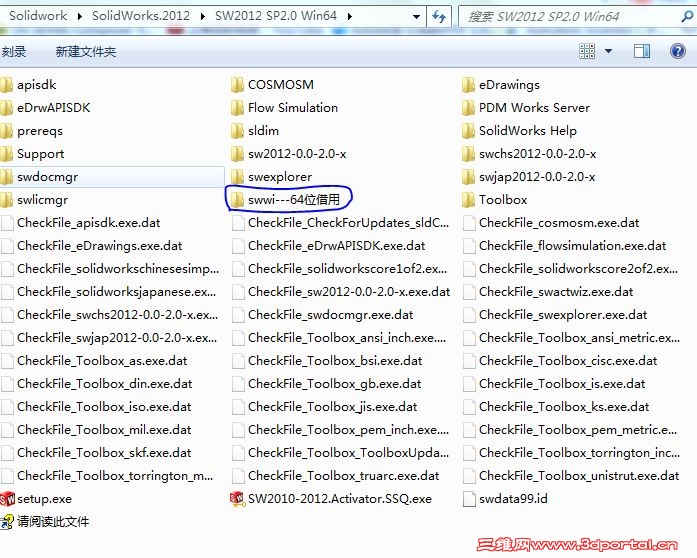Viewport: 697px width, 558px height.
Task: Select CheckFile_swactwiz.exe.dat
Action: (548, 292)
